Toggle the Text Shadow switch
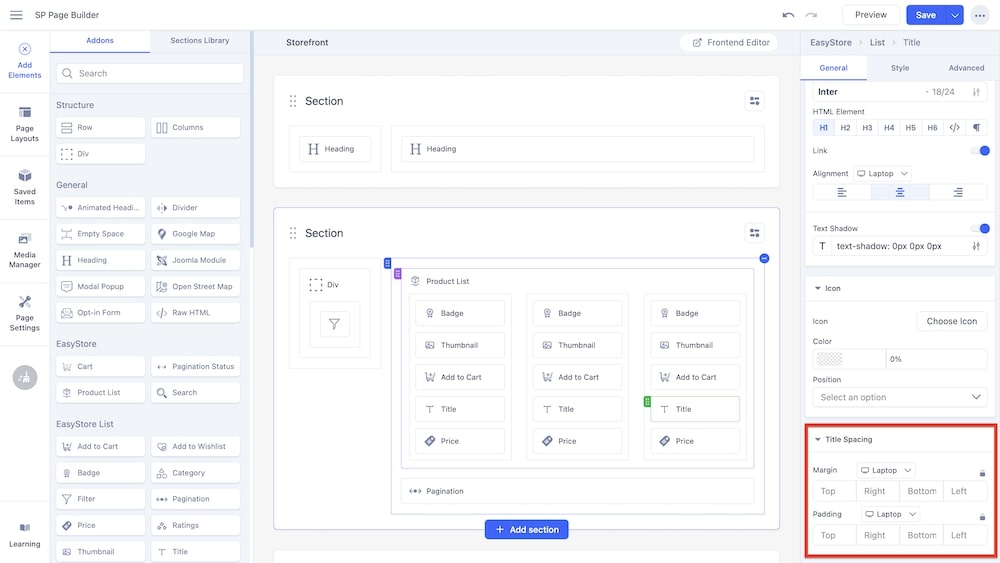This screenshot has width=1000, height=563. pyautogui.click(x=980, y=228)
